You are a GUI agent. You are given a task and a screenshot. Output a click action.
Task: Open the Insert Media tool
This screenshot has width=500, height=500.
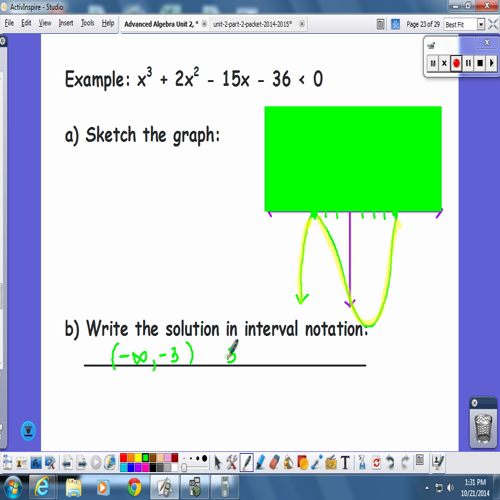tap(331, 463)
